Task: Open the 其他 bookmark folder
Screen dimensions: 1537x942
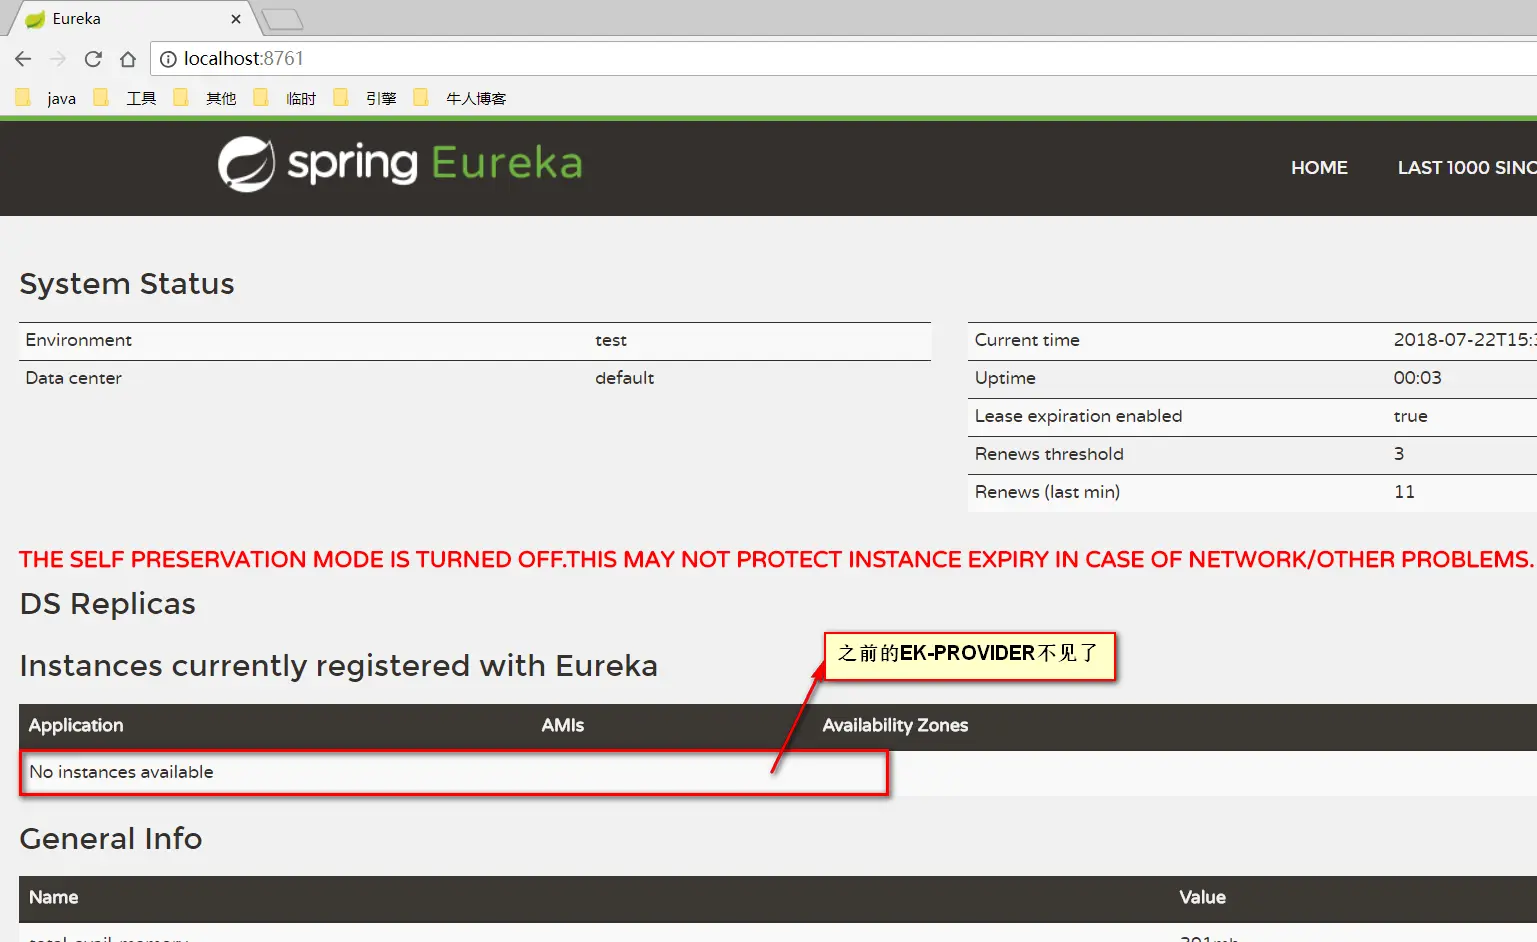Action: tap(205, 98)
